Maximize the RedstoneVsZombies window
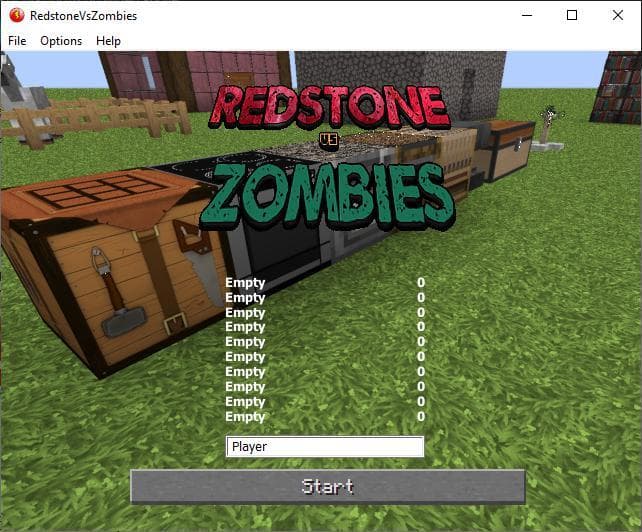The image size is (642, 532). [x=572, y=16]
